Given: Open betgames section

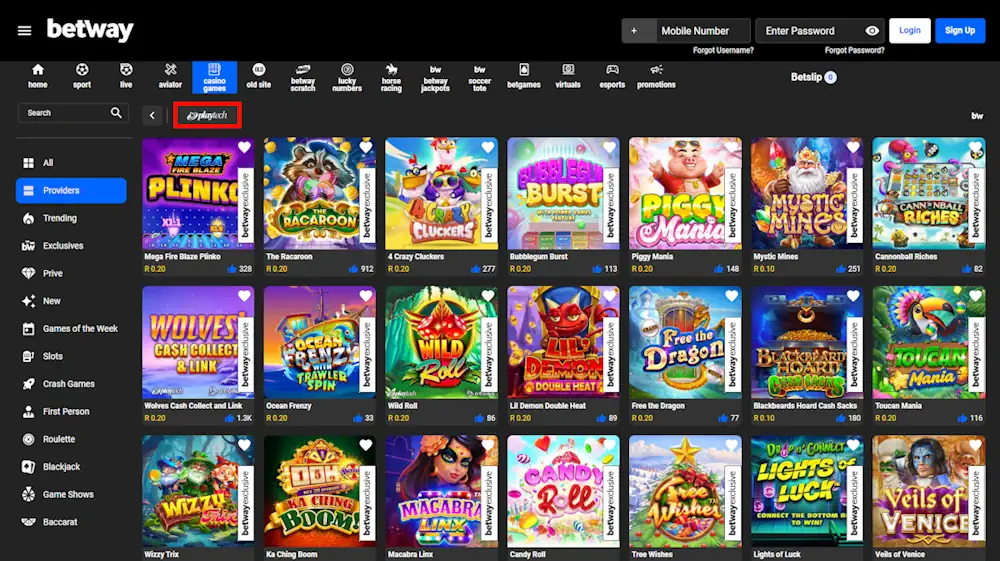Looking at the screenshot, I should [x=524, y=76].
